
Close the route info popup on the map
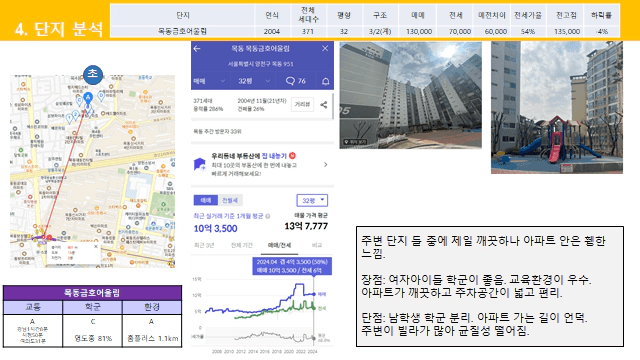(96, 247)
